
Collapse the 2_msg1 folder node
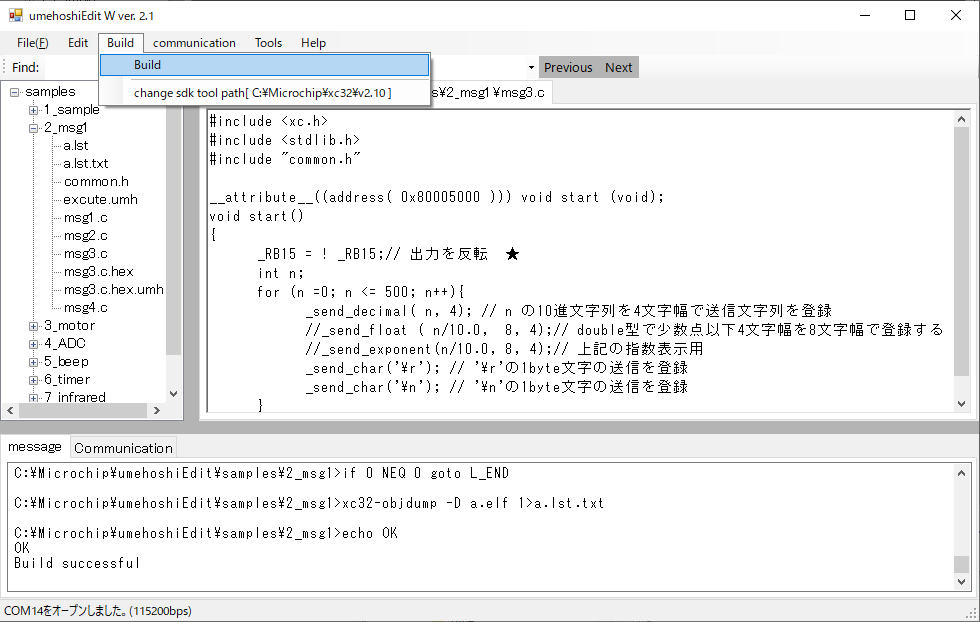33,128
